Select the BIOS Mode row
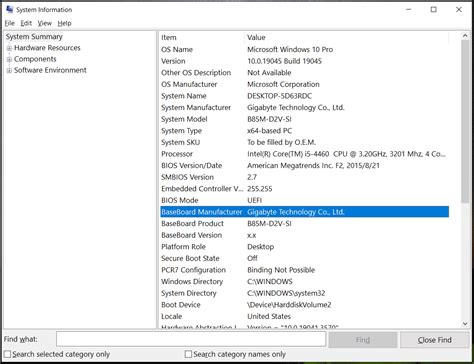This screenshot has width=474, height=364. click(304, 200)
